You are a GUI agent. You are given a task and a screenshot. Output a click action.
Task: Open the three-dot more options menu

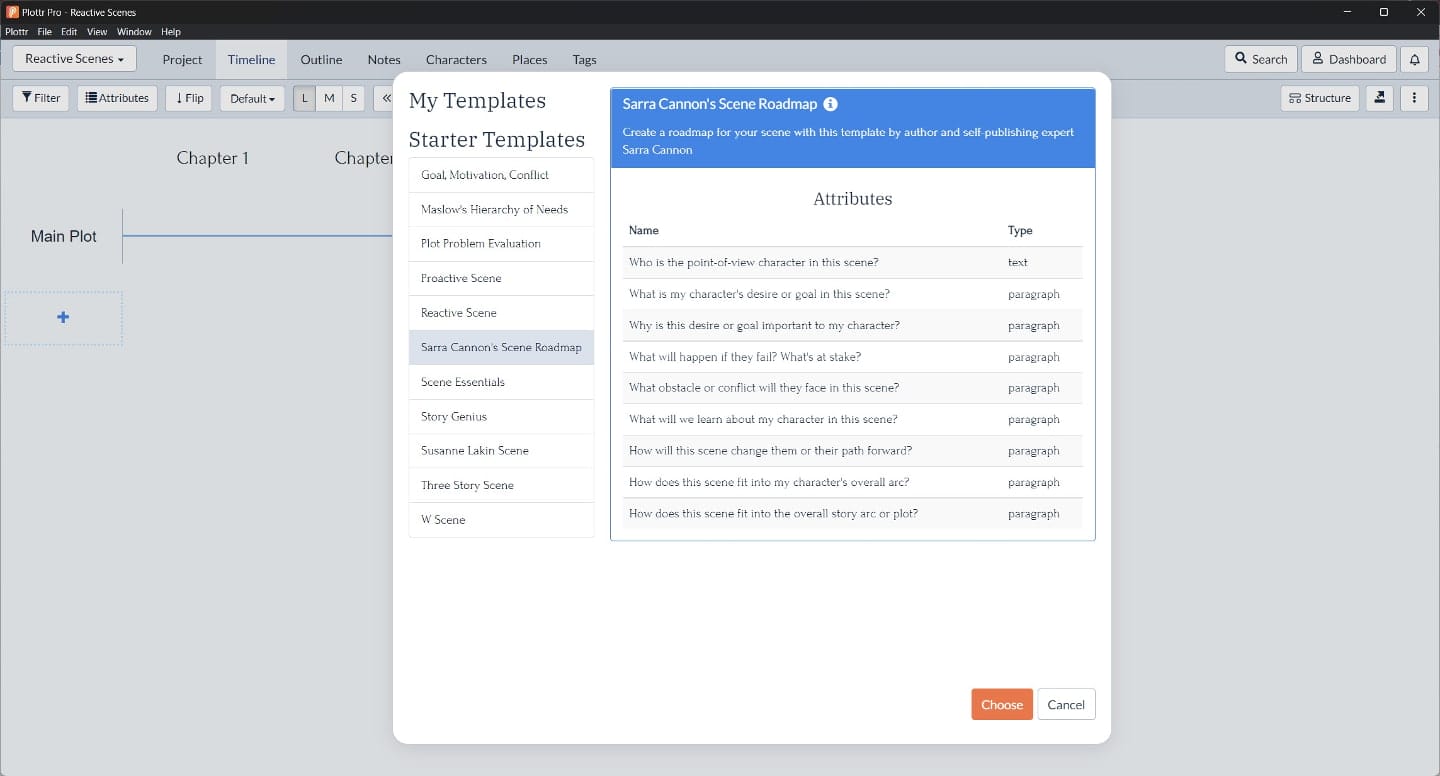pos(1414,98)
